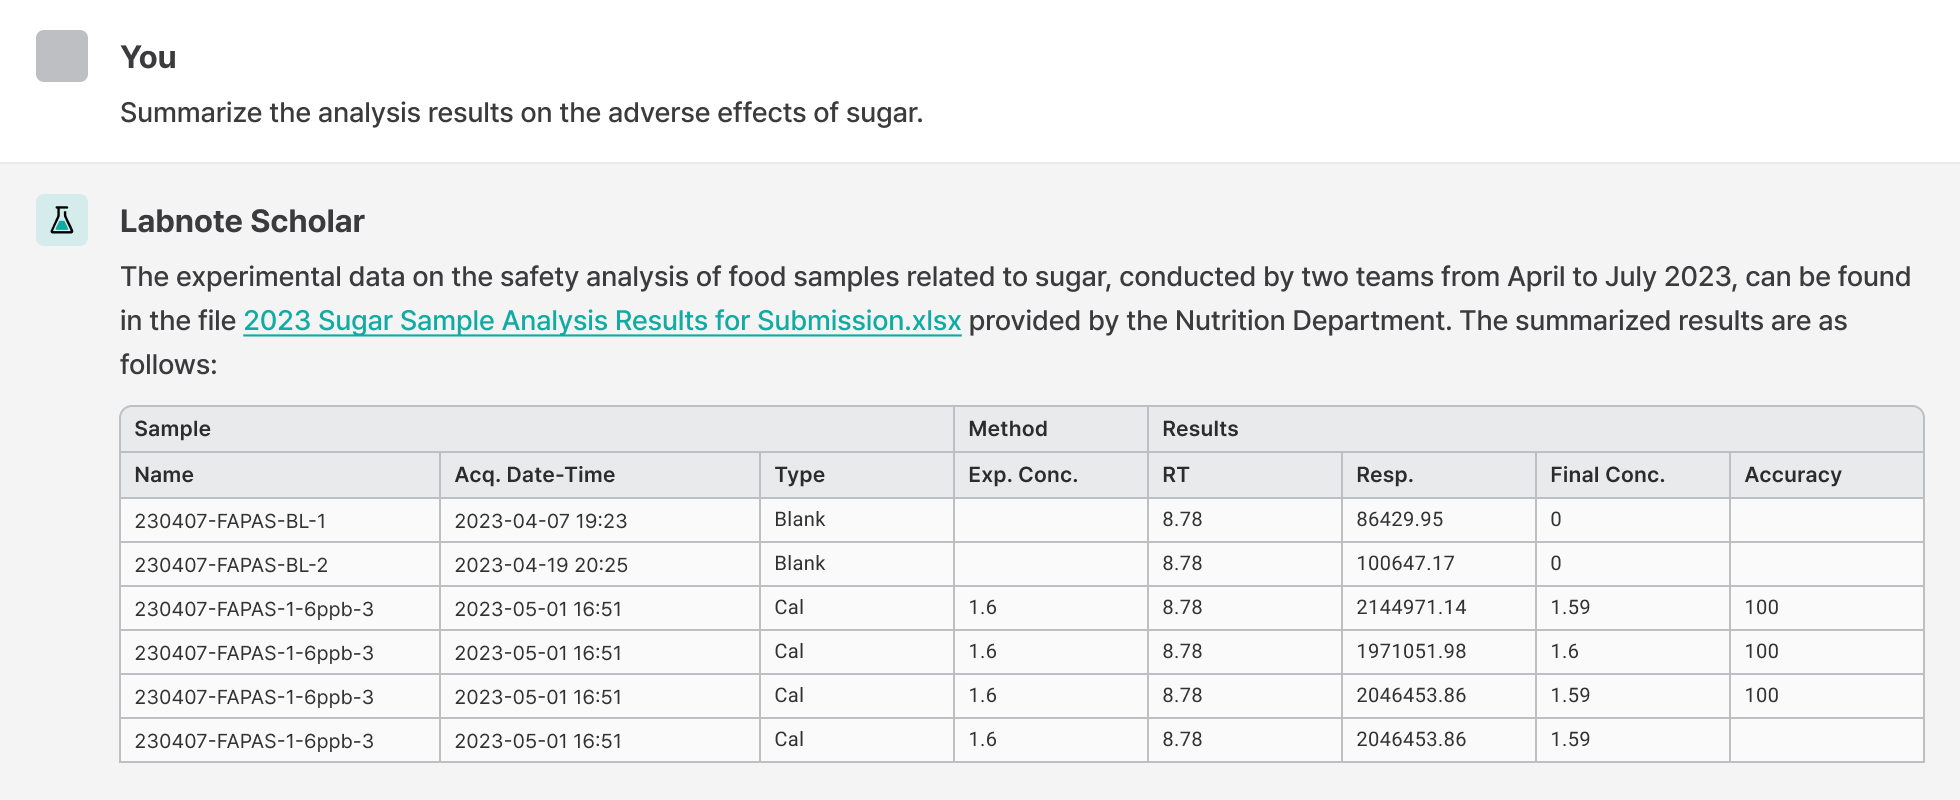Viewport: 1960px width, 800px height.
Task: Click the Results group header
Action: (1200, 429)
